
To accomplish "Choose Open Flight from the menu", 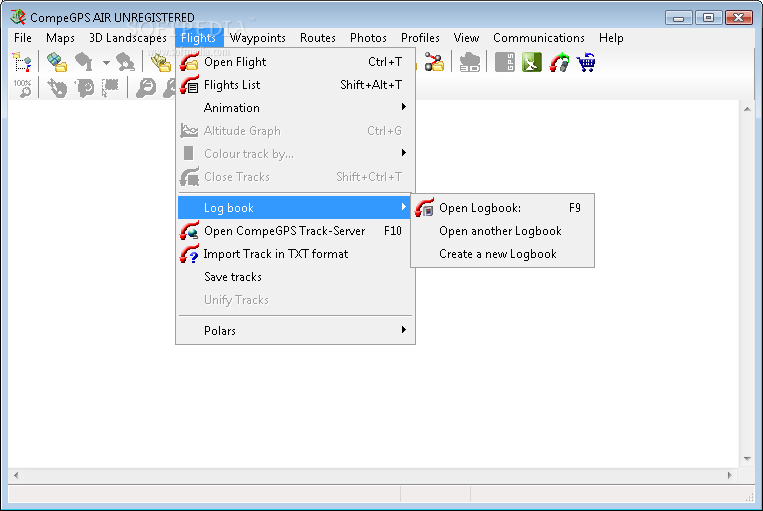I will (x=295, y=62).
